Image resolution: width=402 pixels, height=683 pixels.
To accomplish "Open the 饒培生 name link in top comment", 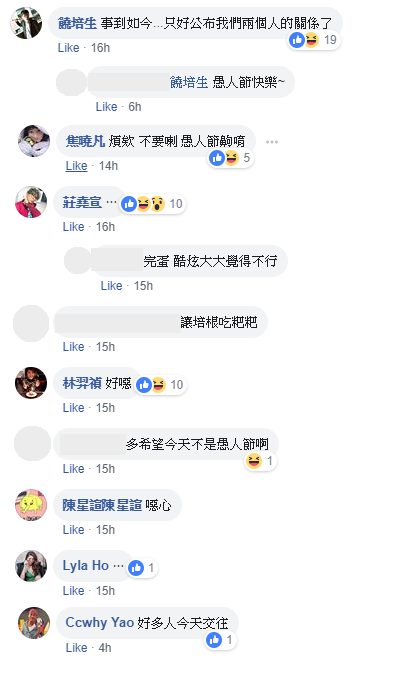I will coord(78,23).
